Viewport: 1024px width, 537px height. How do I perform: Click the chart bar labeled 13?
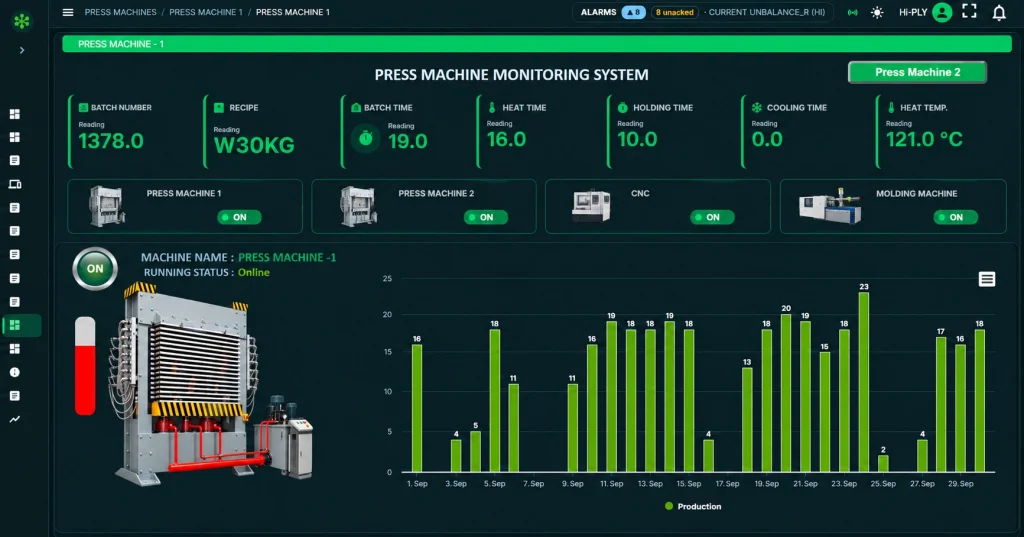pyautogui.click(x=747, y=420)
